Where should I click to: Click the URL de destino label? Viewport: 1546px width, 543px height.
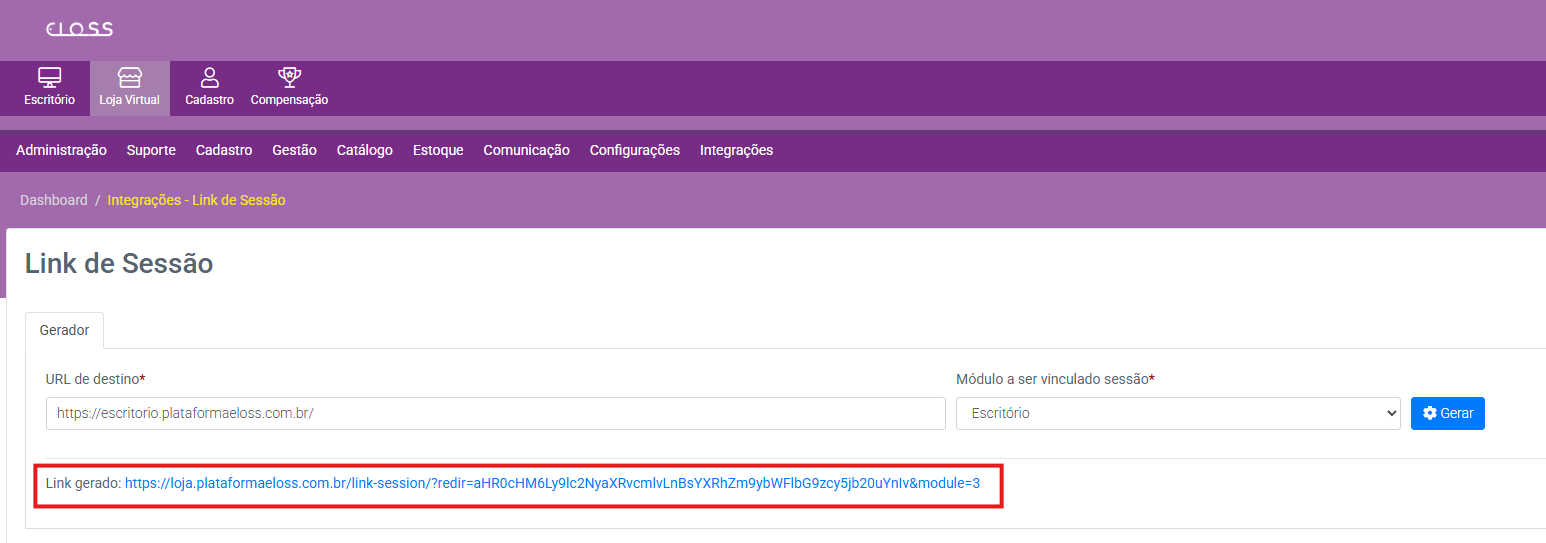95,379
